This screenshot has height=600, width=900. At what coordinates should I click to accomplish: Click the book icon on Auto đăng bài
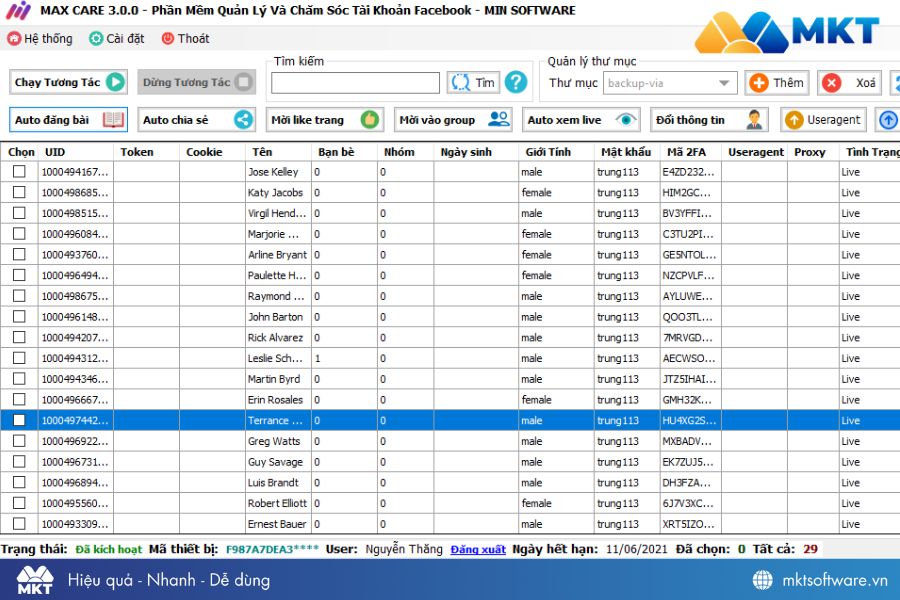pos(113,120)
